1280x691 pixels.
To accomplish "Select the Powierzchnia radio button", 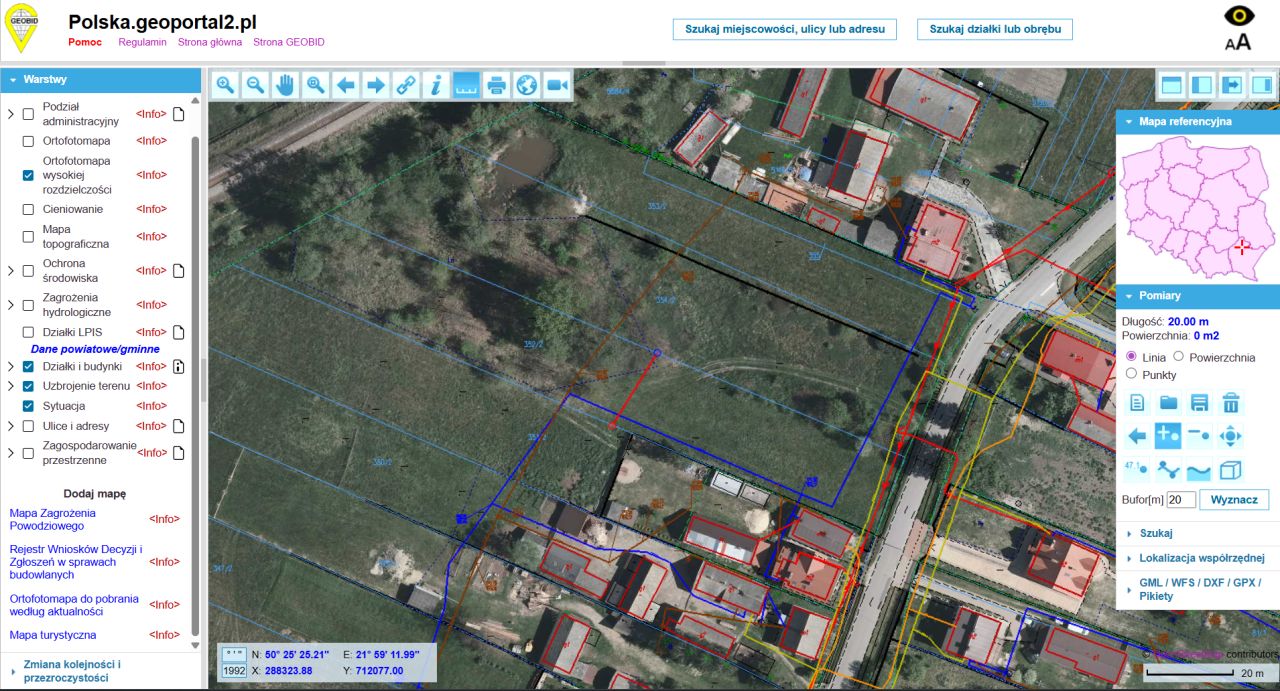I will click(1178, 356).
